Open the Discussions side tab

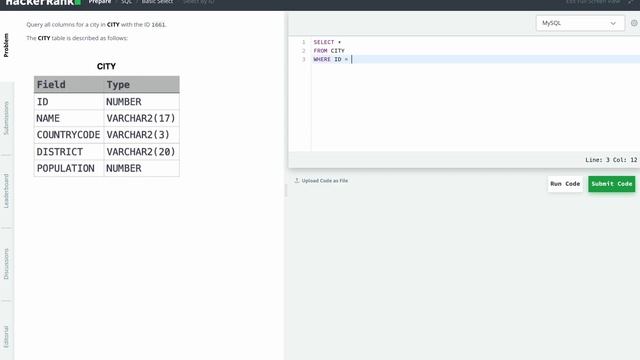tap(6, 264)
